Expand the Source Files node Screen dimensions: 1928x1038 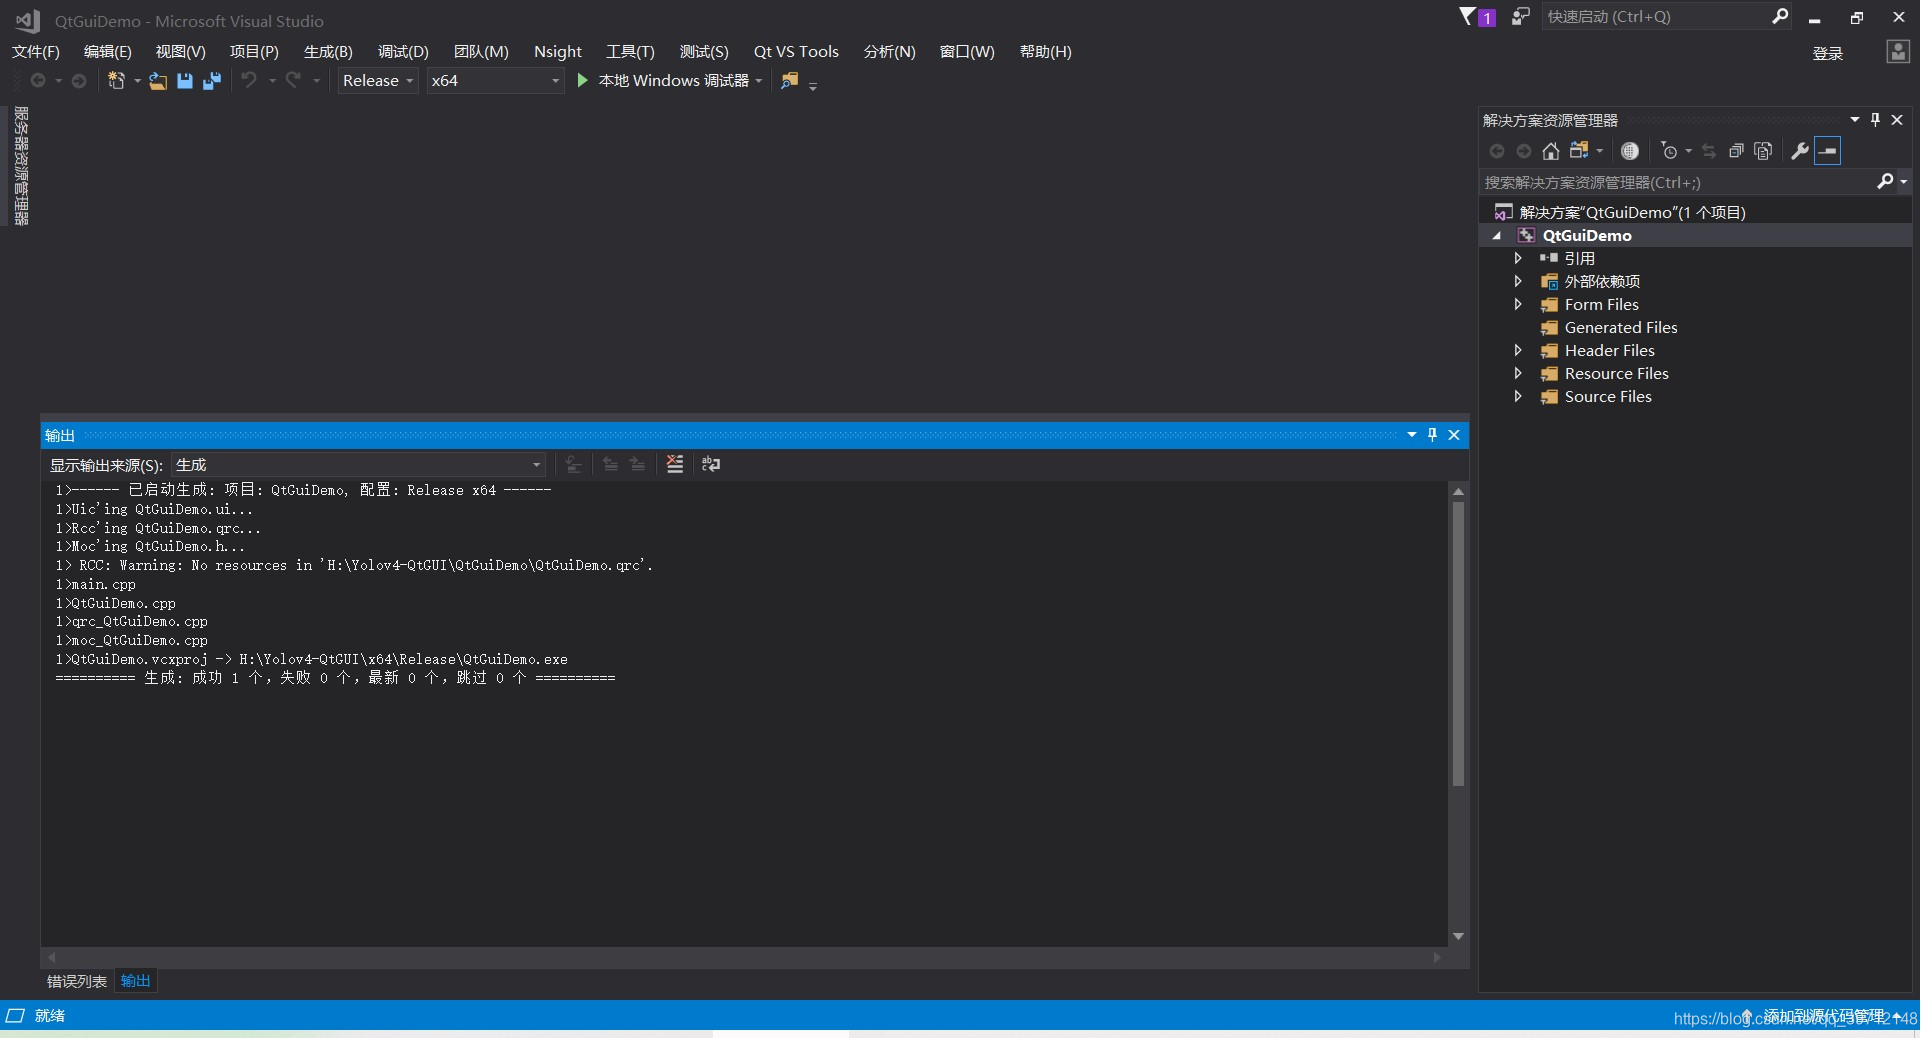pos(1517,397)
